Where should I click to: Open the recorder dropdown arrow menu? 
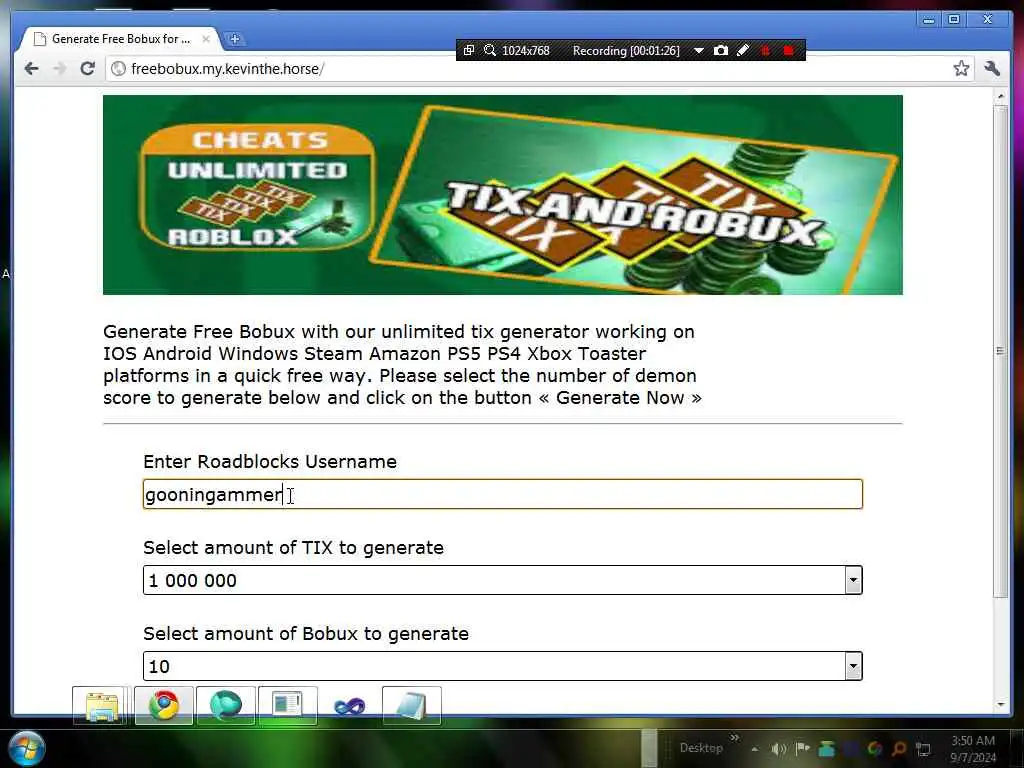click(x=698, y=50)
